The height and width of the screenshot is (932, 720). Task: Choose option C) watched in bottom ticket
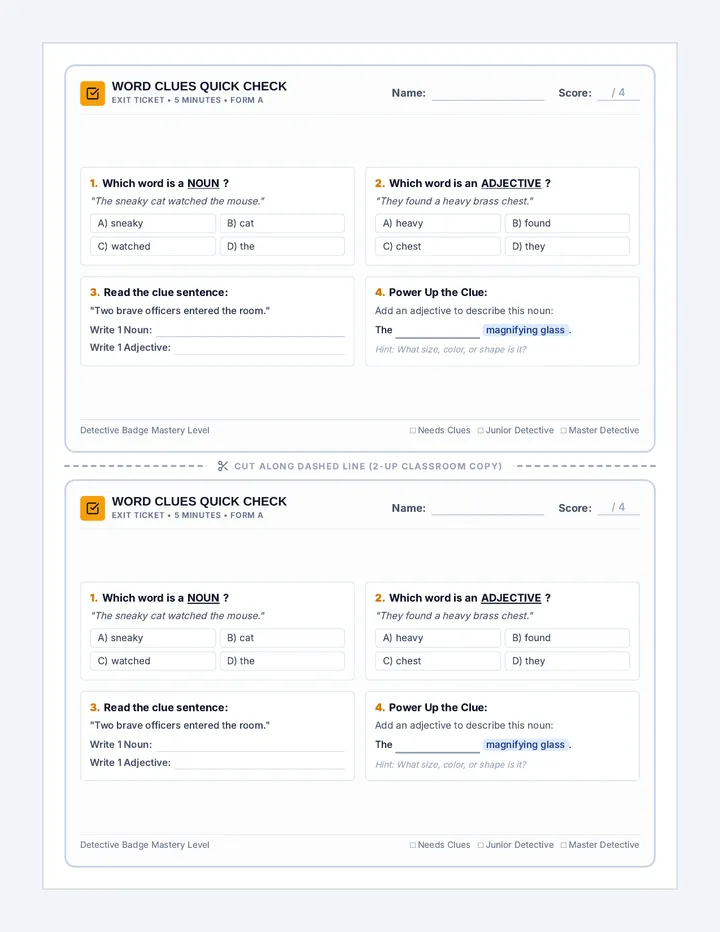(153, 661)
